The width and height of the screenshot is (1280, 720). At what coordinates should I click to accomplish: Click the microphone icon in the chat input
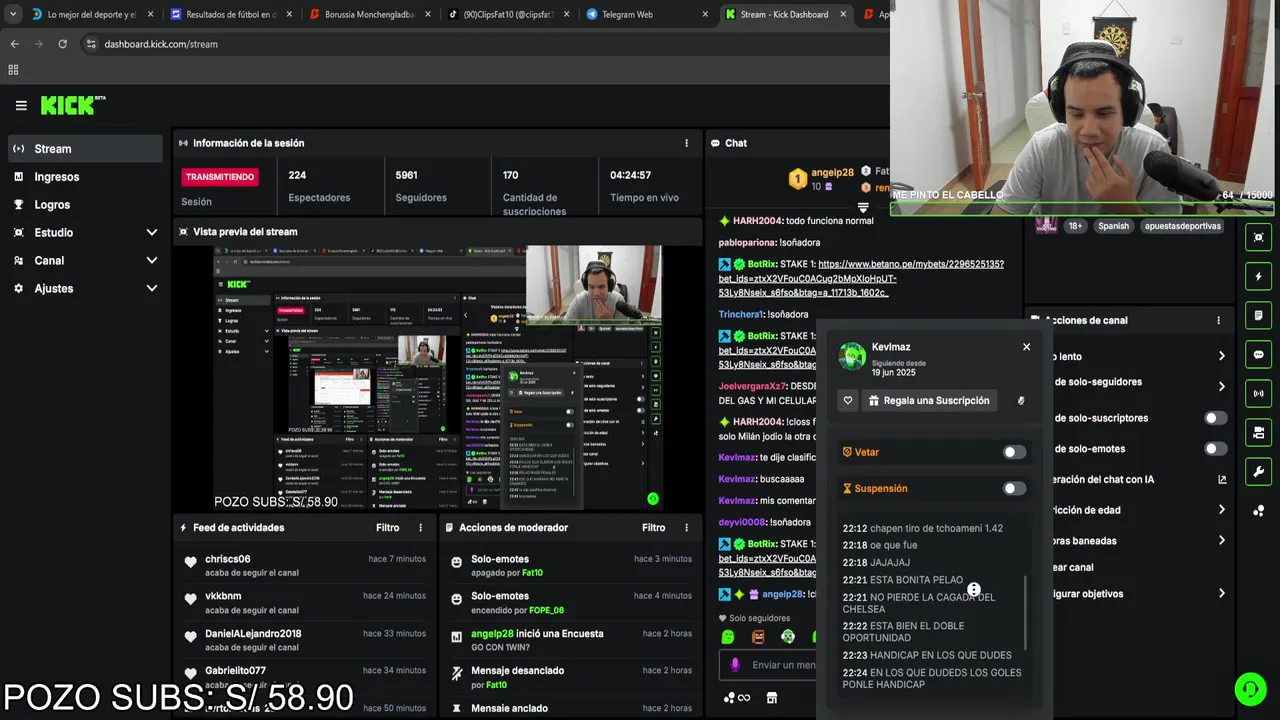(735, 665)
